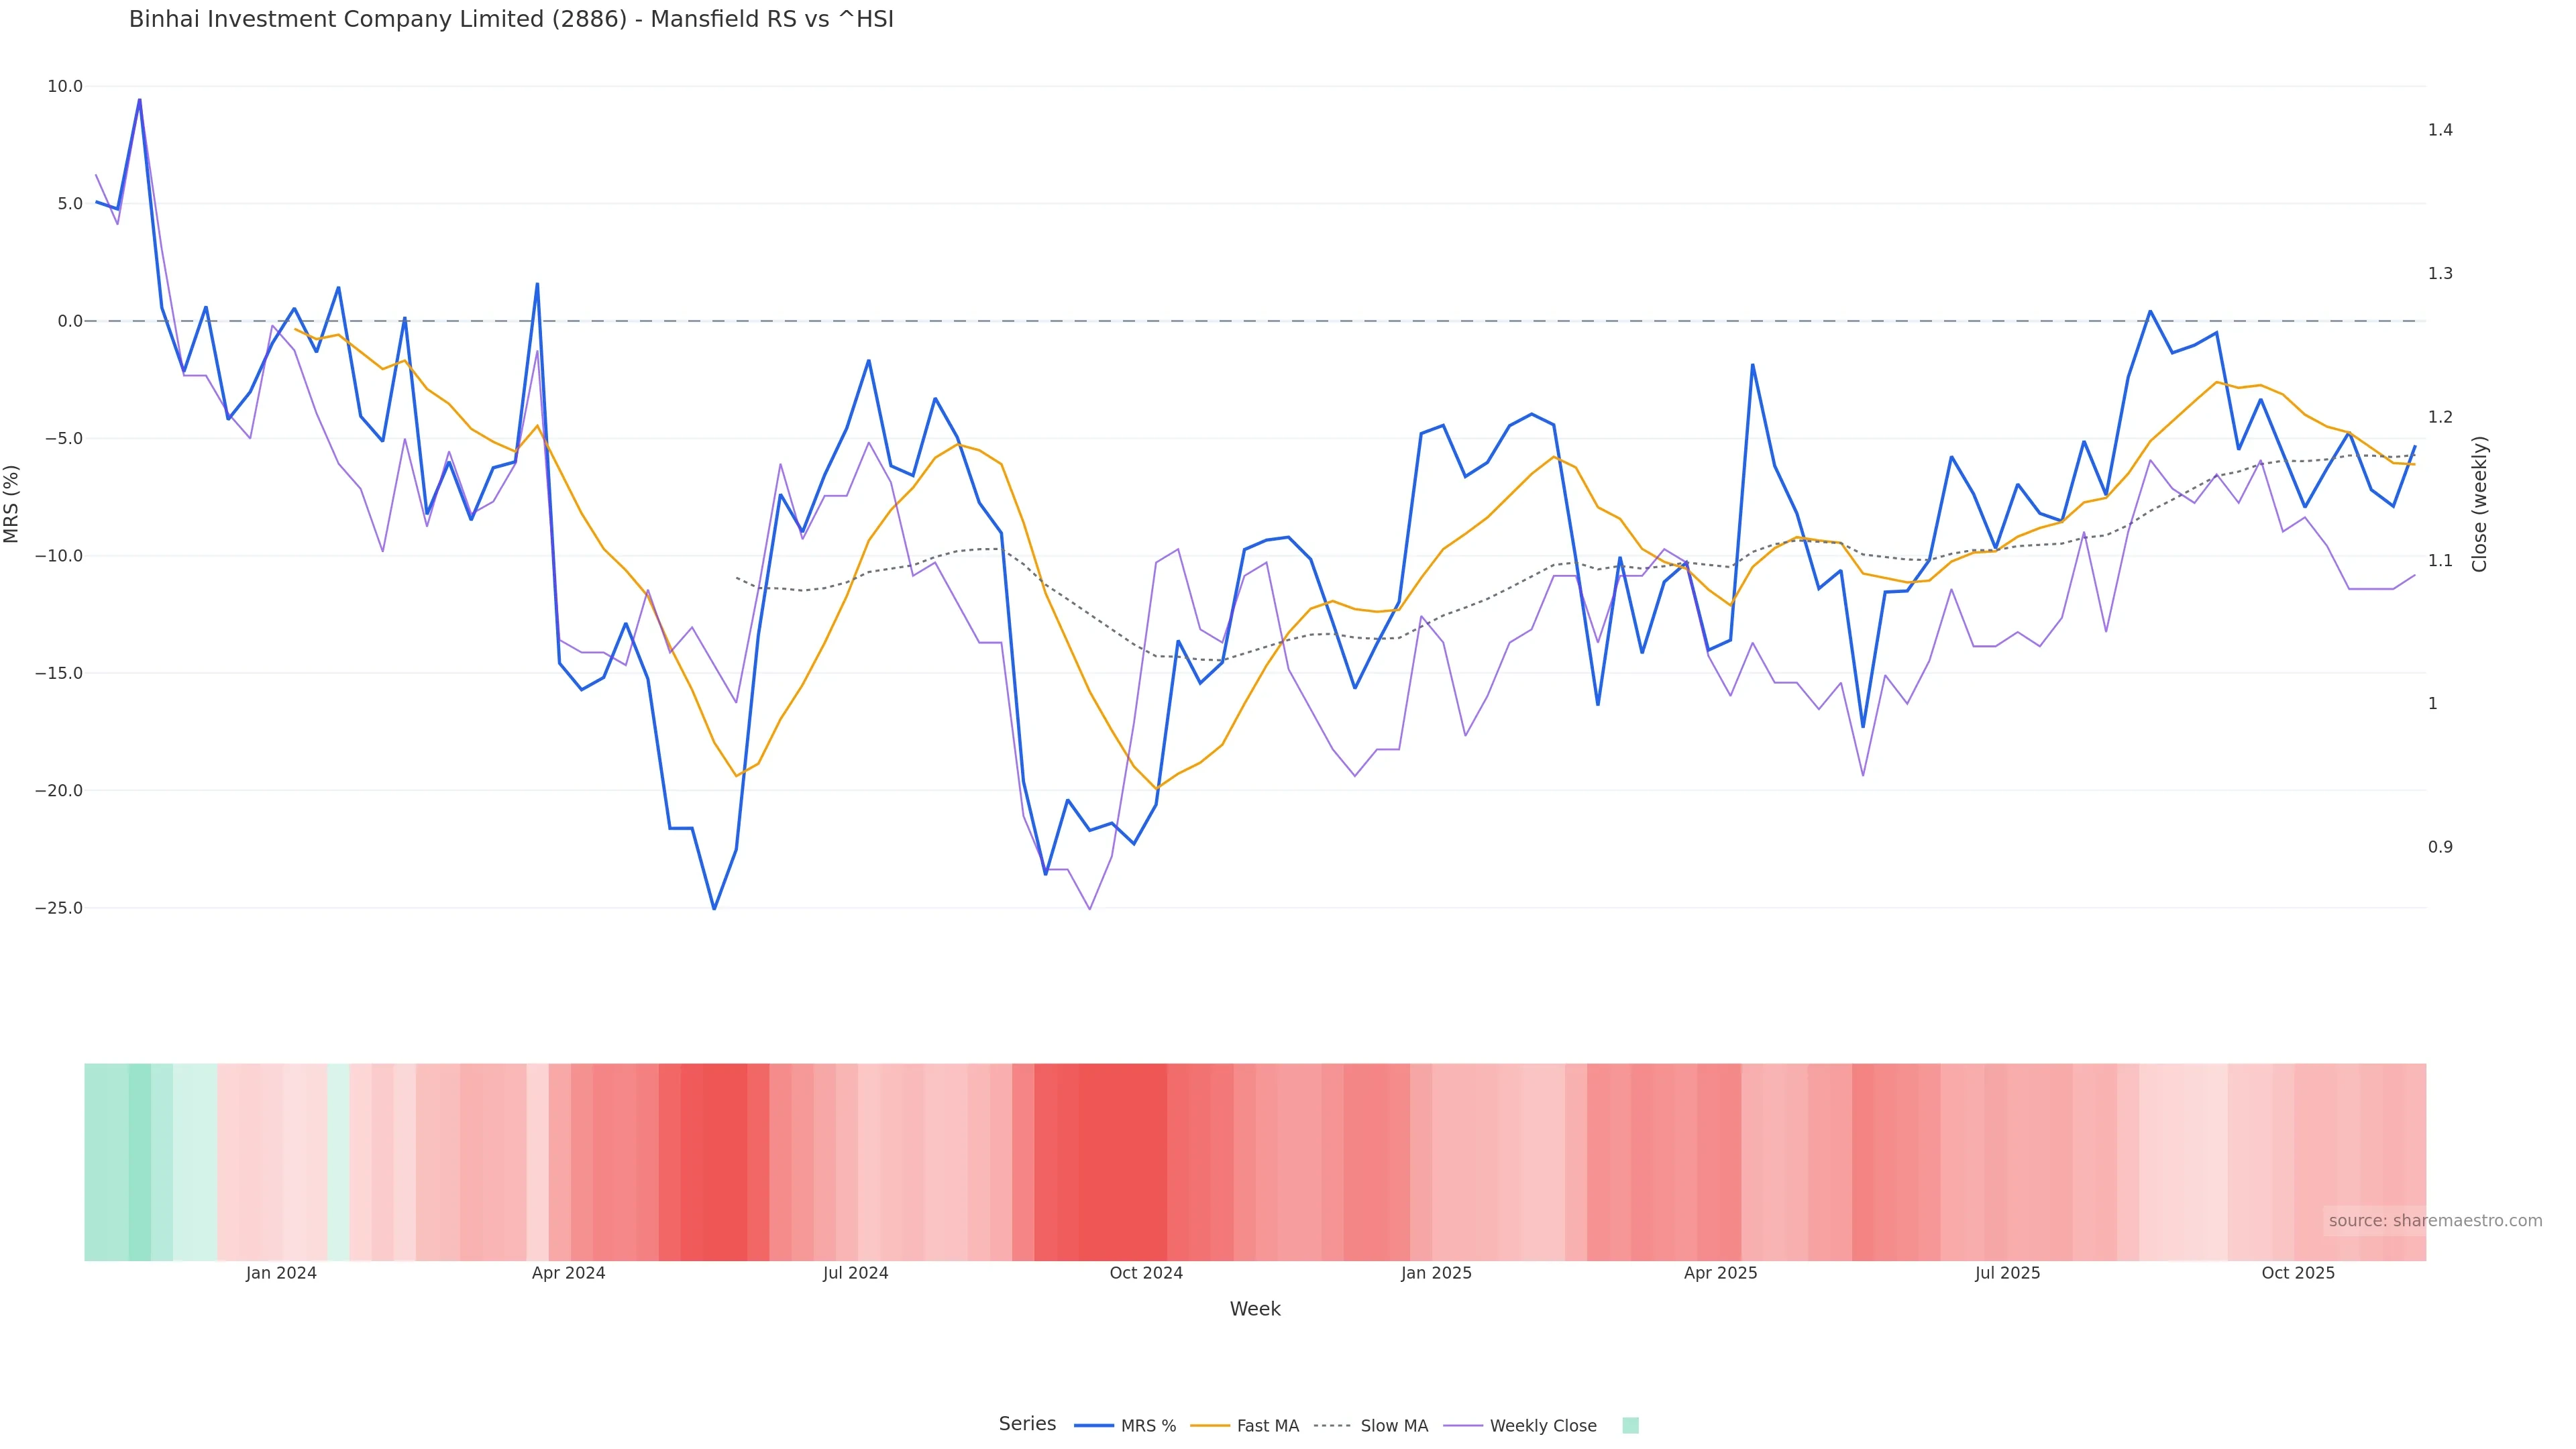Hide the Weekly Close legend series
Screen dimensions: 2576x1449
pos(1542,1426)
